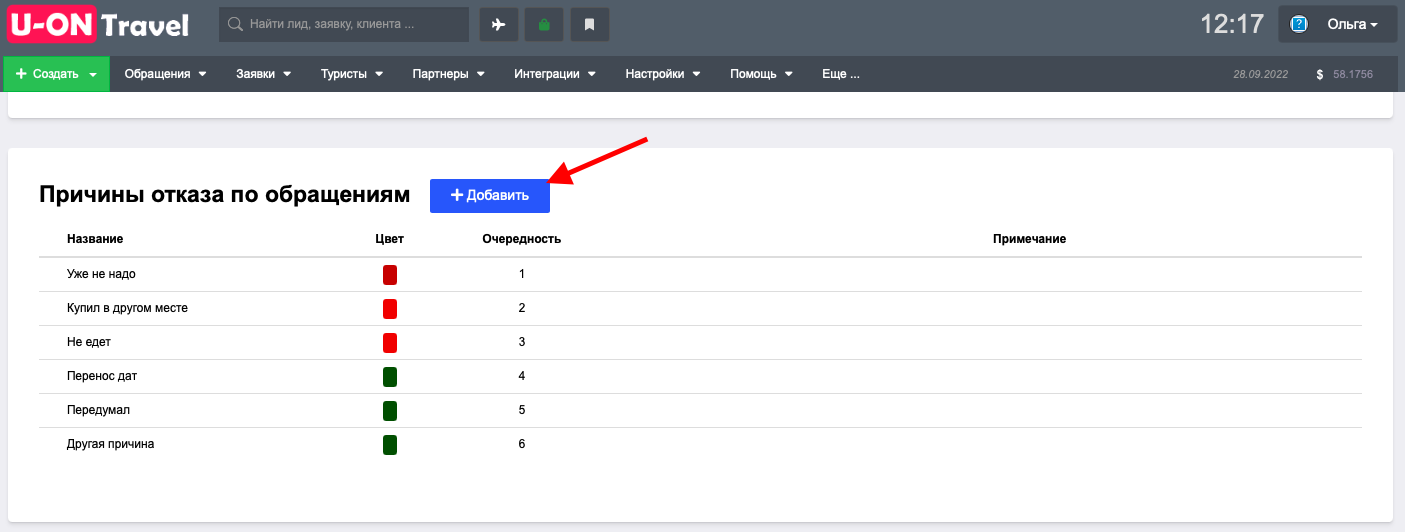
Task: Click color swatch for Уже не надо
Action: 390,274
